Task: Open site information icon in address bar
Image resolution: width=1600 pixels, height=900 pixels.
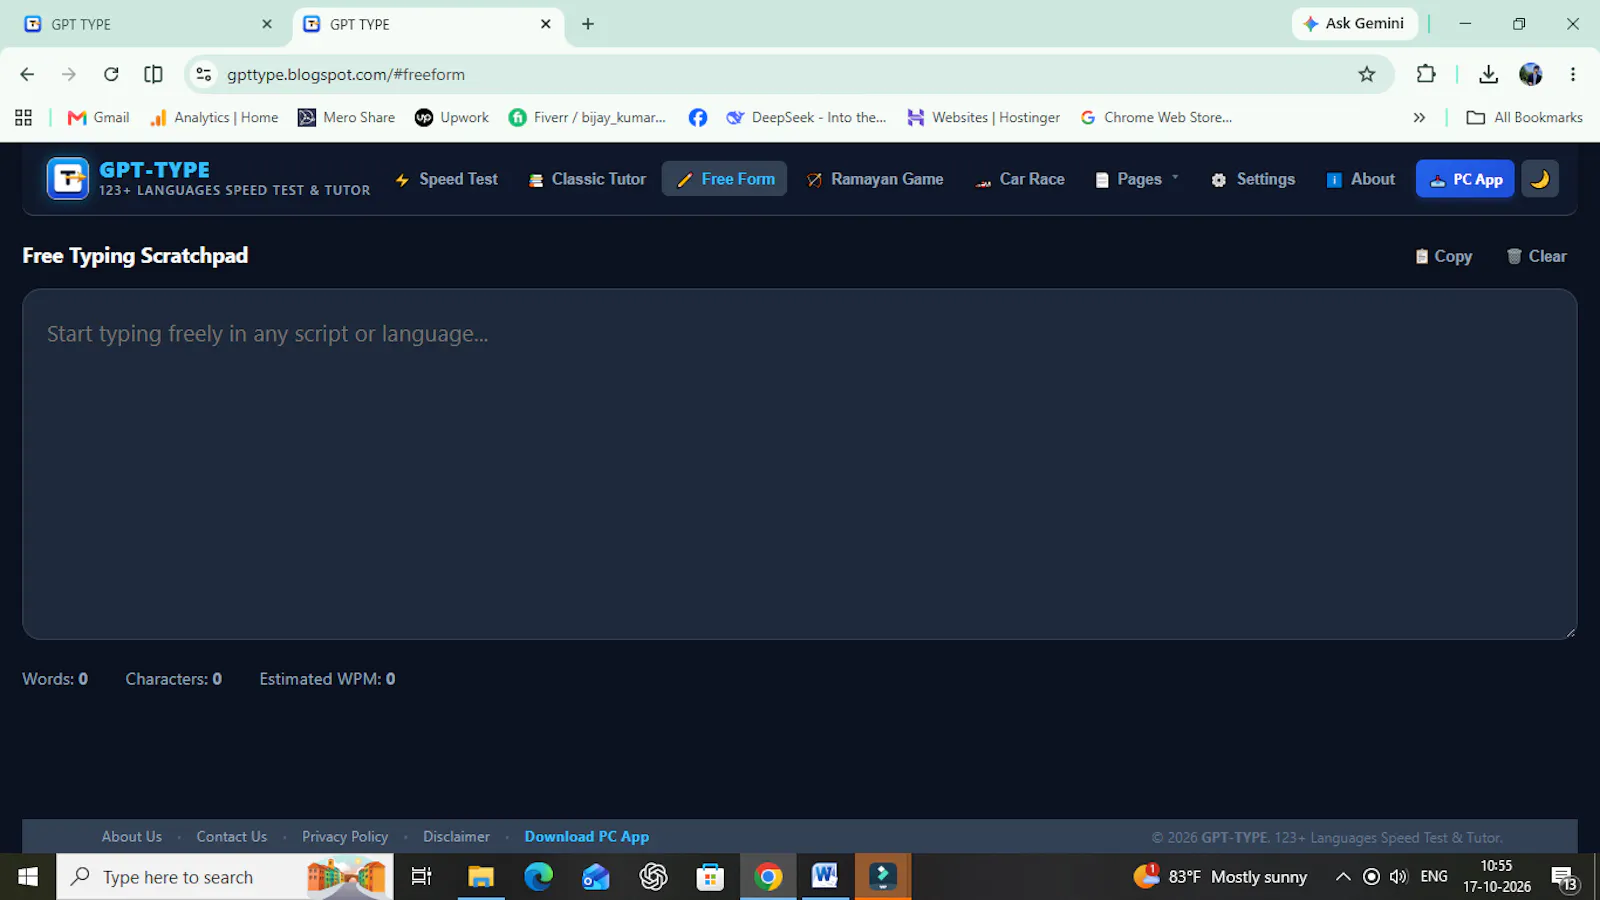Action: (204, 74)
